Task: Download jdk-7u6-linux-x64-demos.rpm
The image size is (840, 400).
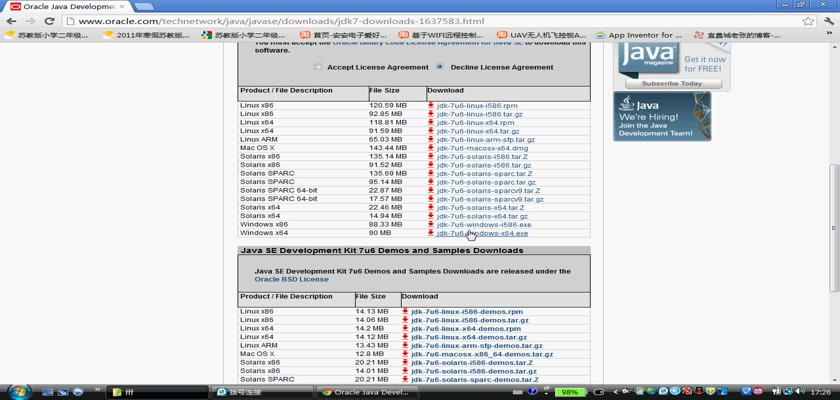Action: point(466,329)
